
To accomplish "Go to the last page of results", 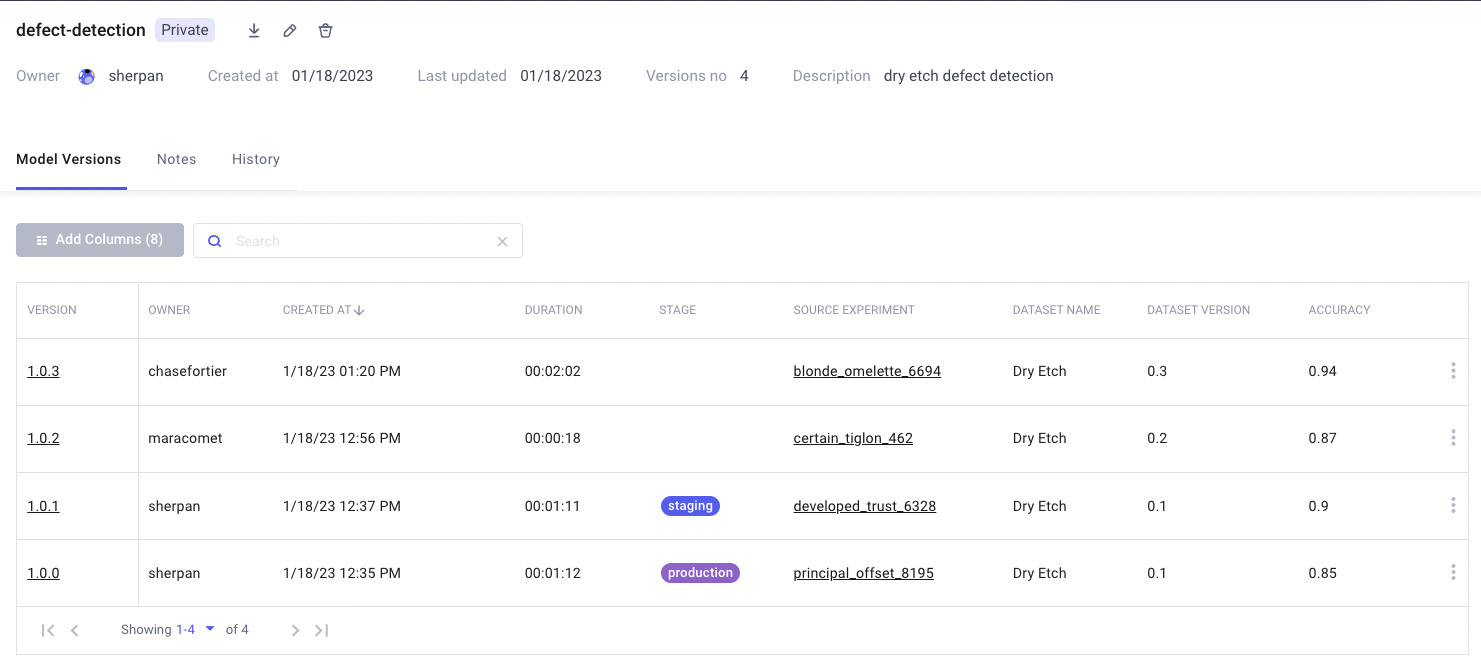I will (321, 630).
